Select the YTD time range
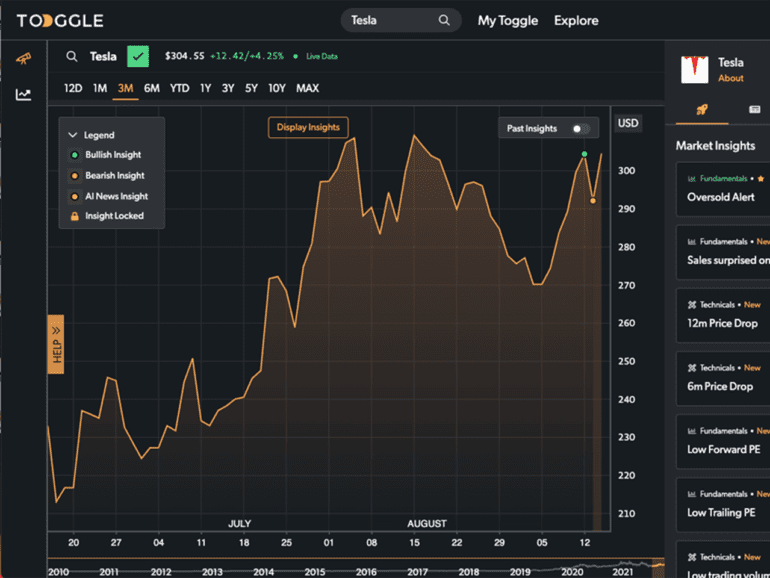 (179, 88)
